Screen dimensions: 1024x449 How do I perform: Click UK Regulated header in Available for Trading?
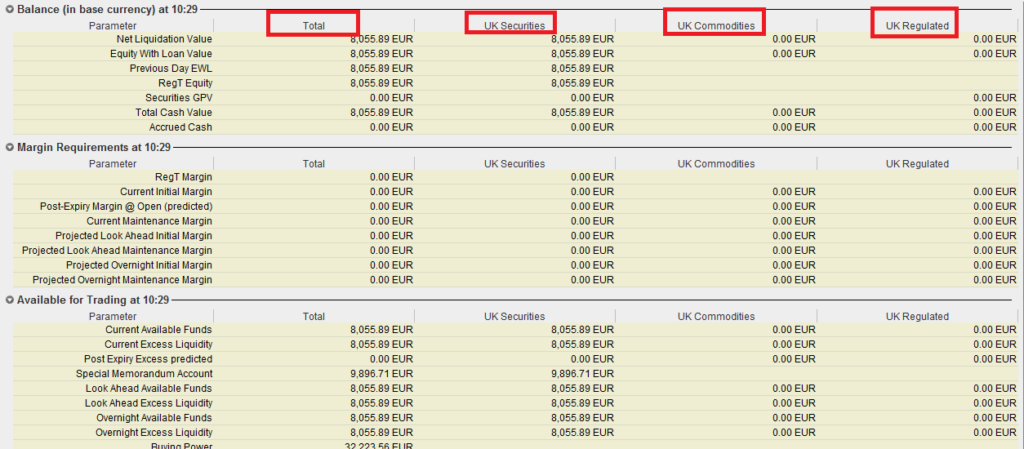(x=917, y=317)
